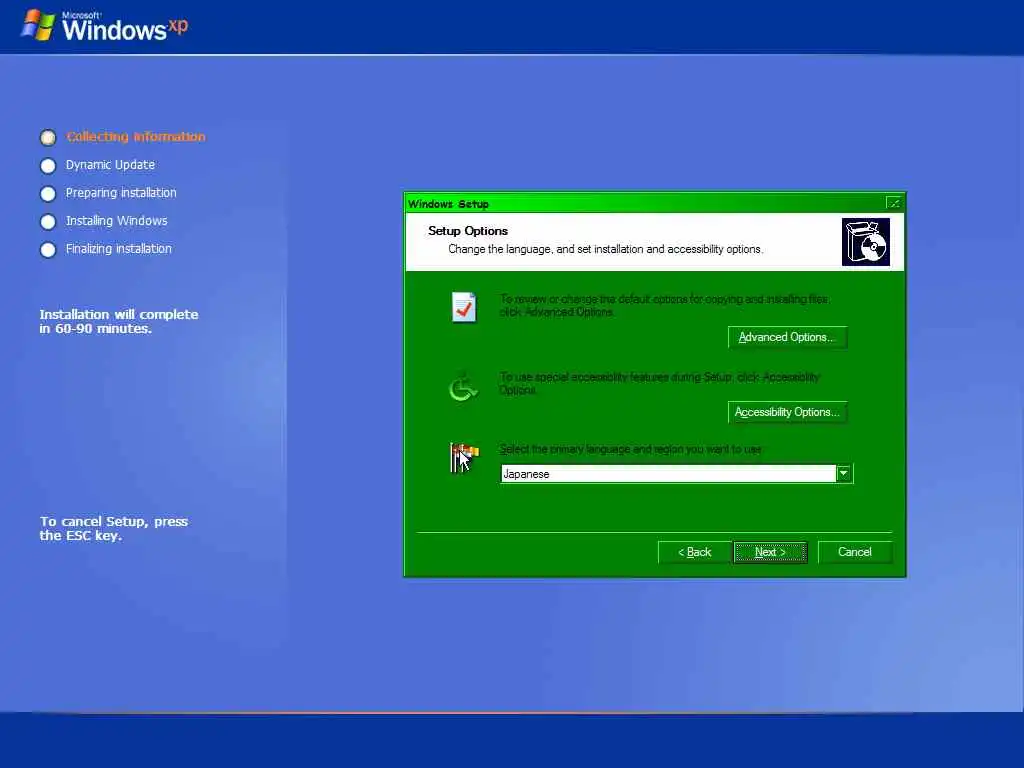1024x768 pixels.
Task: Go to the Next setup step
Action: [x=770, y=552]
